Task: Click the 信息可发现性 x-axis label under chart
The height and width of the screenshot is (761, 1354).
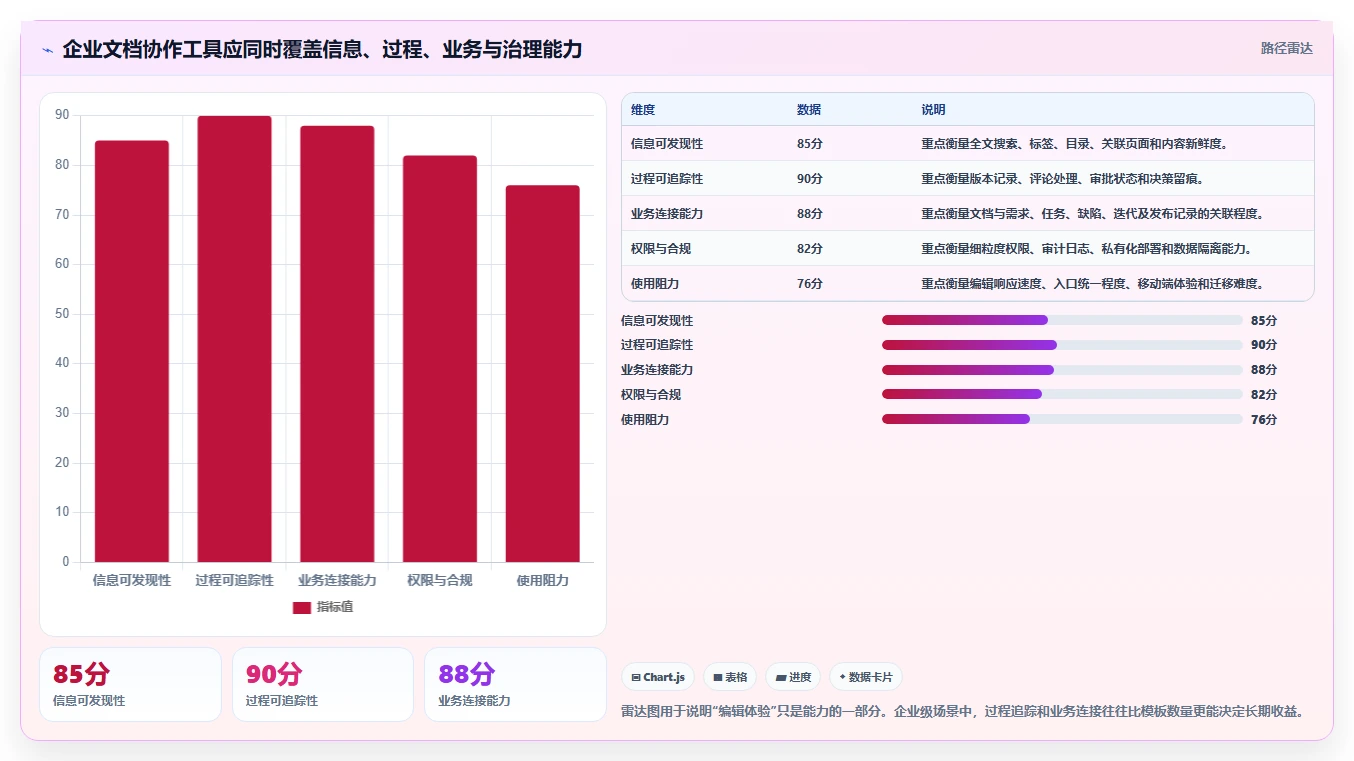Action: [132, 580]
